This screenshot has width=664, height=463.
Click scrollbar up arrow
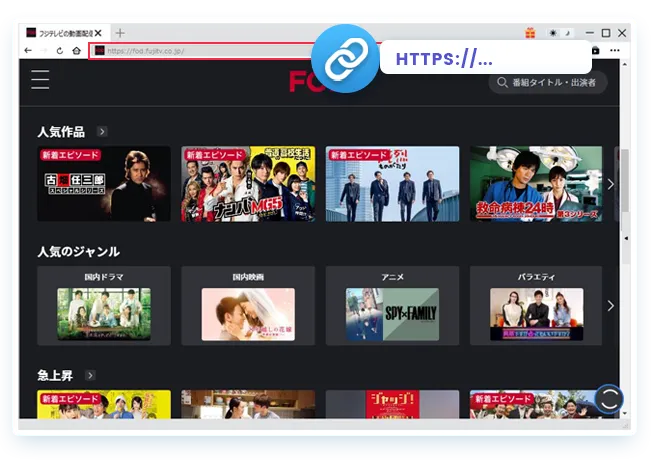click(x=625, y=64)
